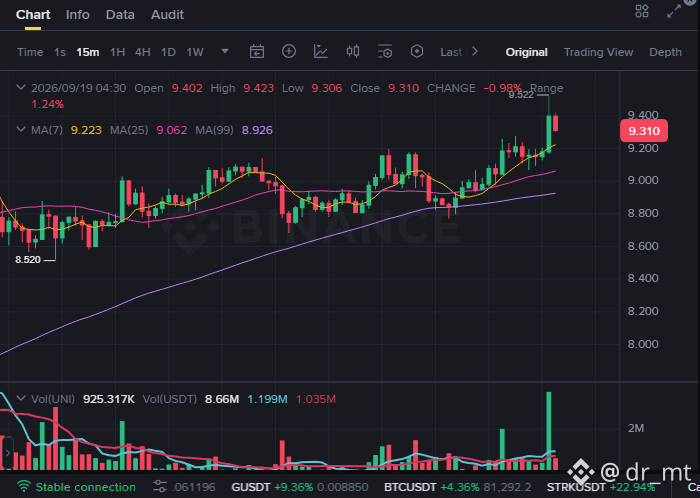700x498 pixels.
Task: Switch to the Info tab
Action: tap(78, 15)
